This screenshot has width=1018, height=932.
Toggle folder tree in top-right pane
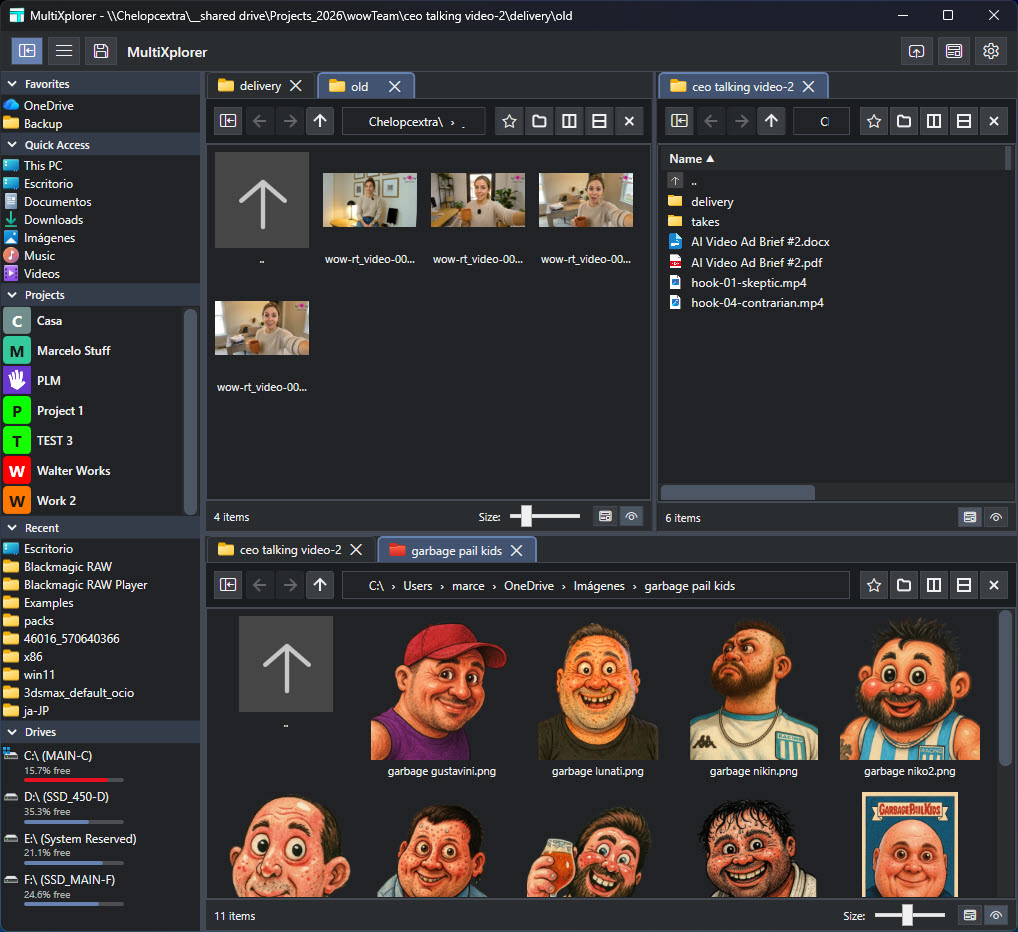pyautogui.click(x=679, y=121)
